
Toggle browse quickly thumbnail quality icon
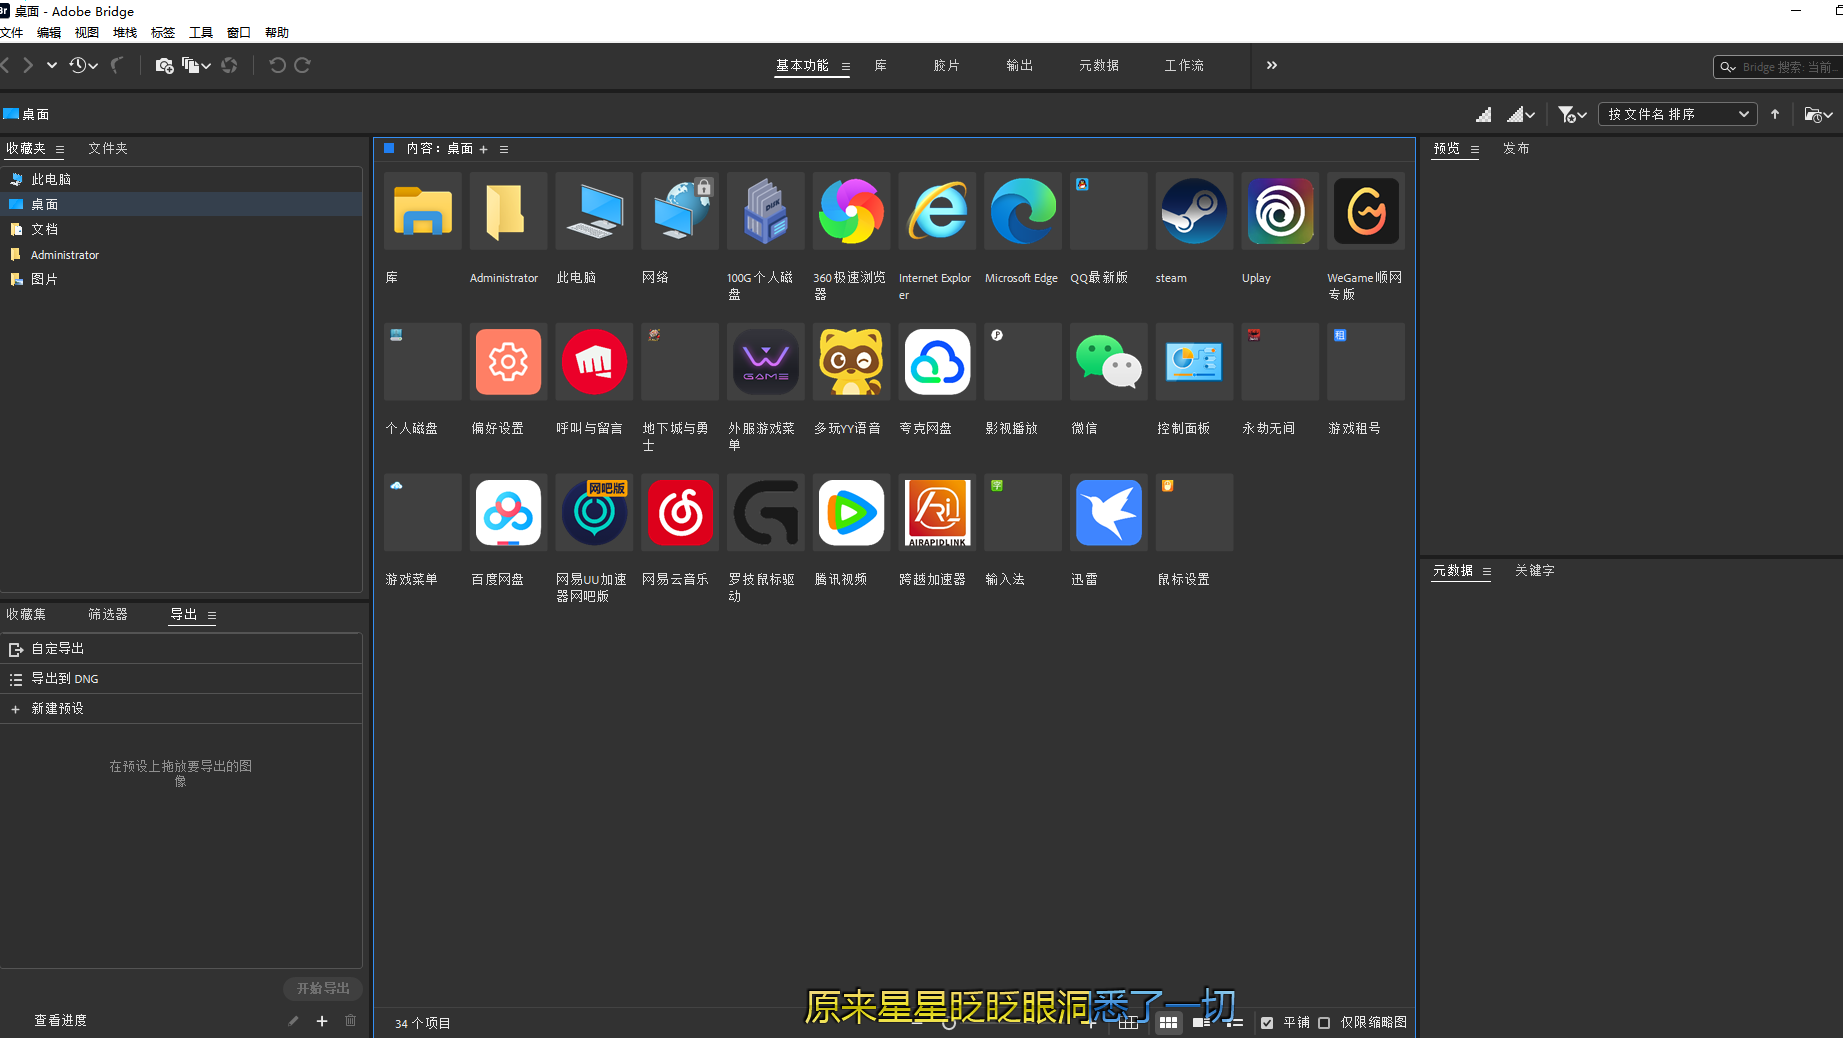[1484, 114]
